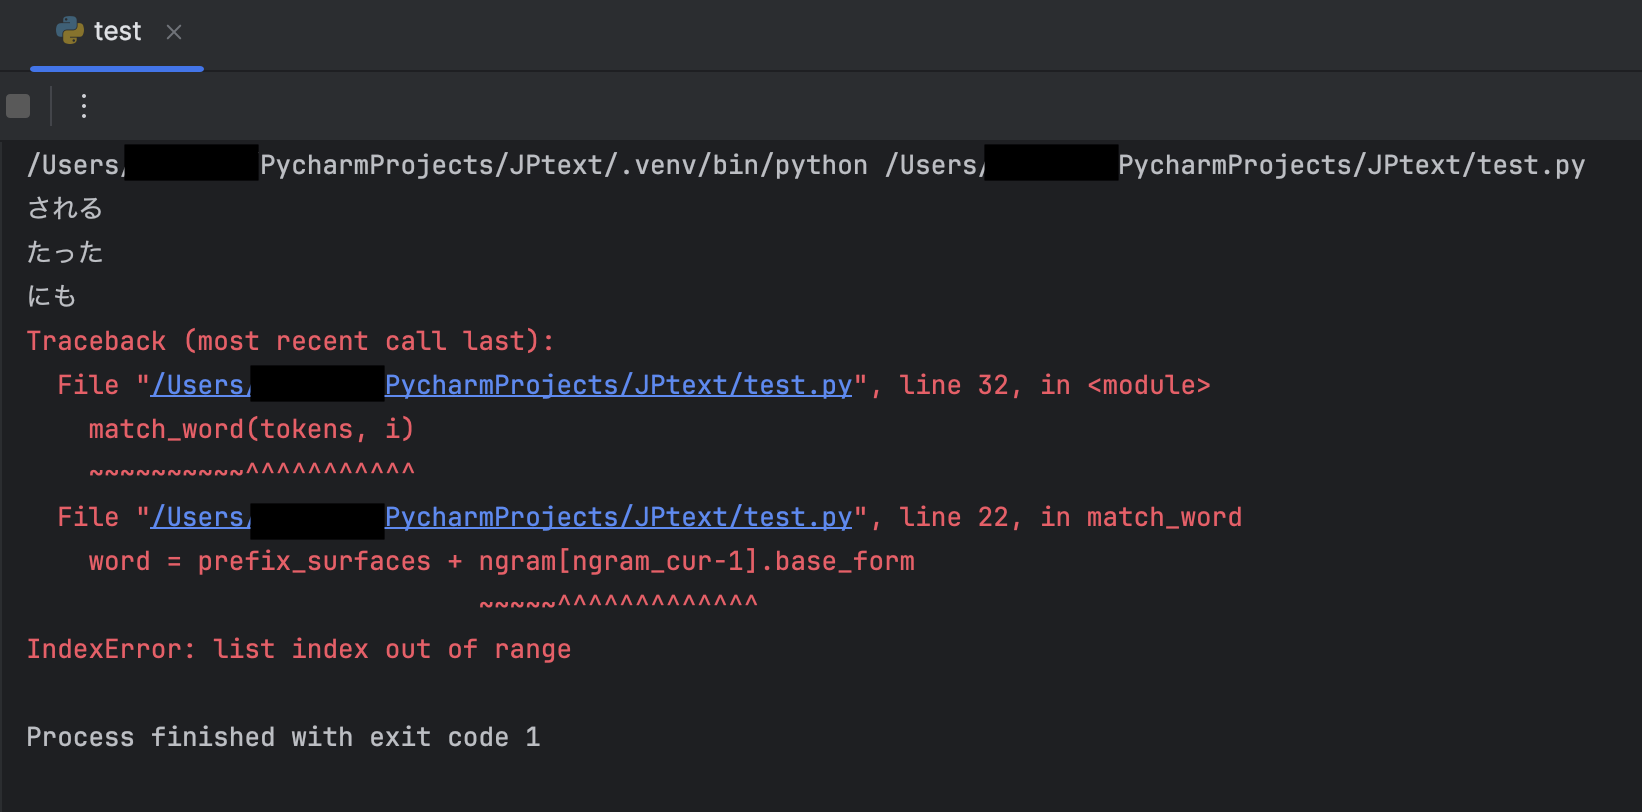Open the /Users link on the line 32 traceback
Screen dimensions: 1642x812
200,385
